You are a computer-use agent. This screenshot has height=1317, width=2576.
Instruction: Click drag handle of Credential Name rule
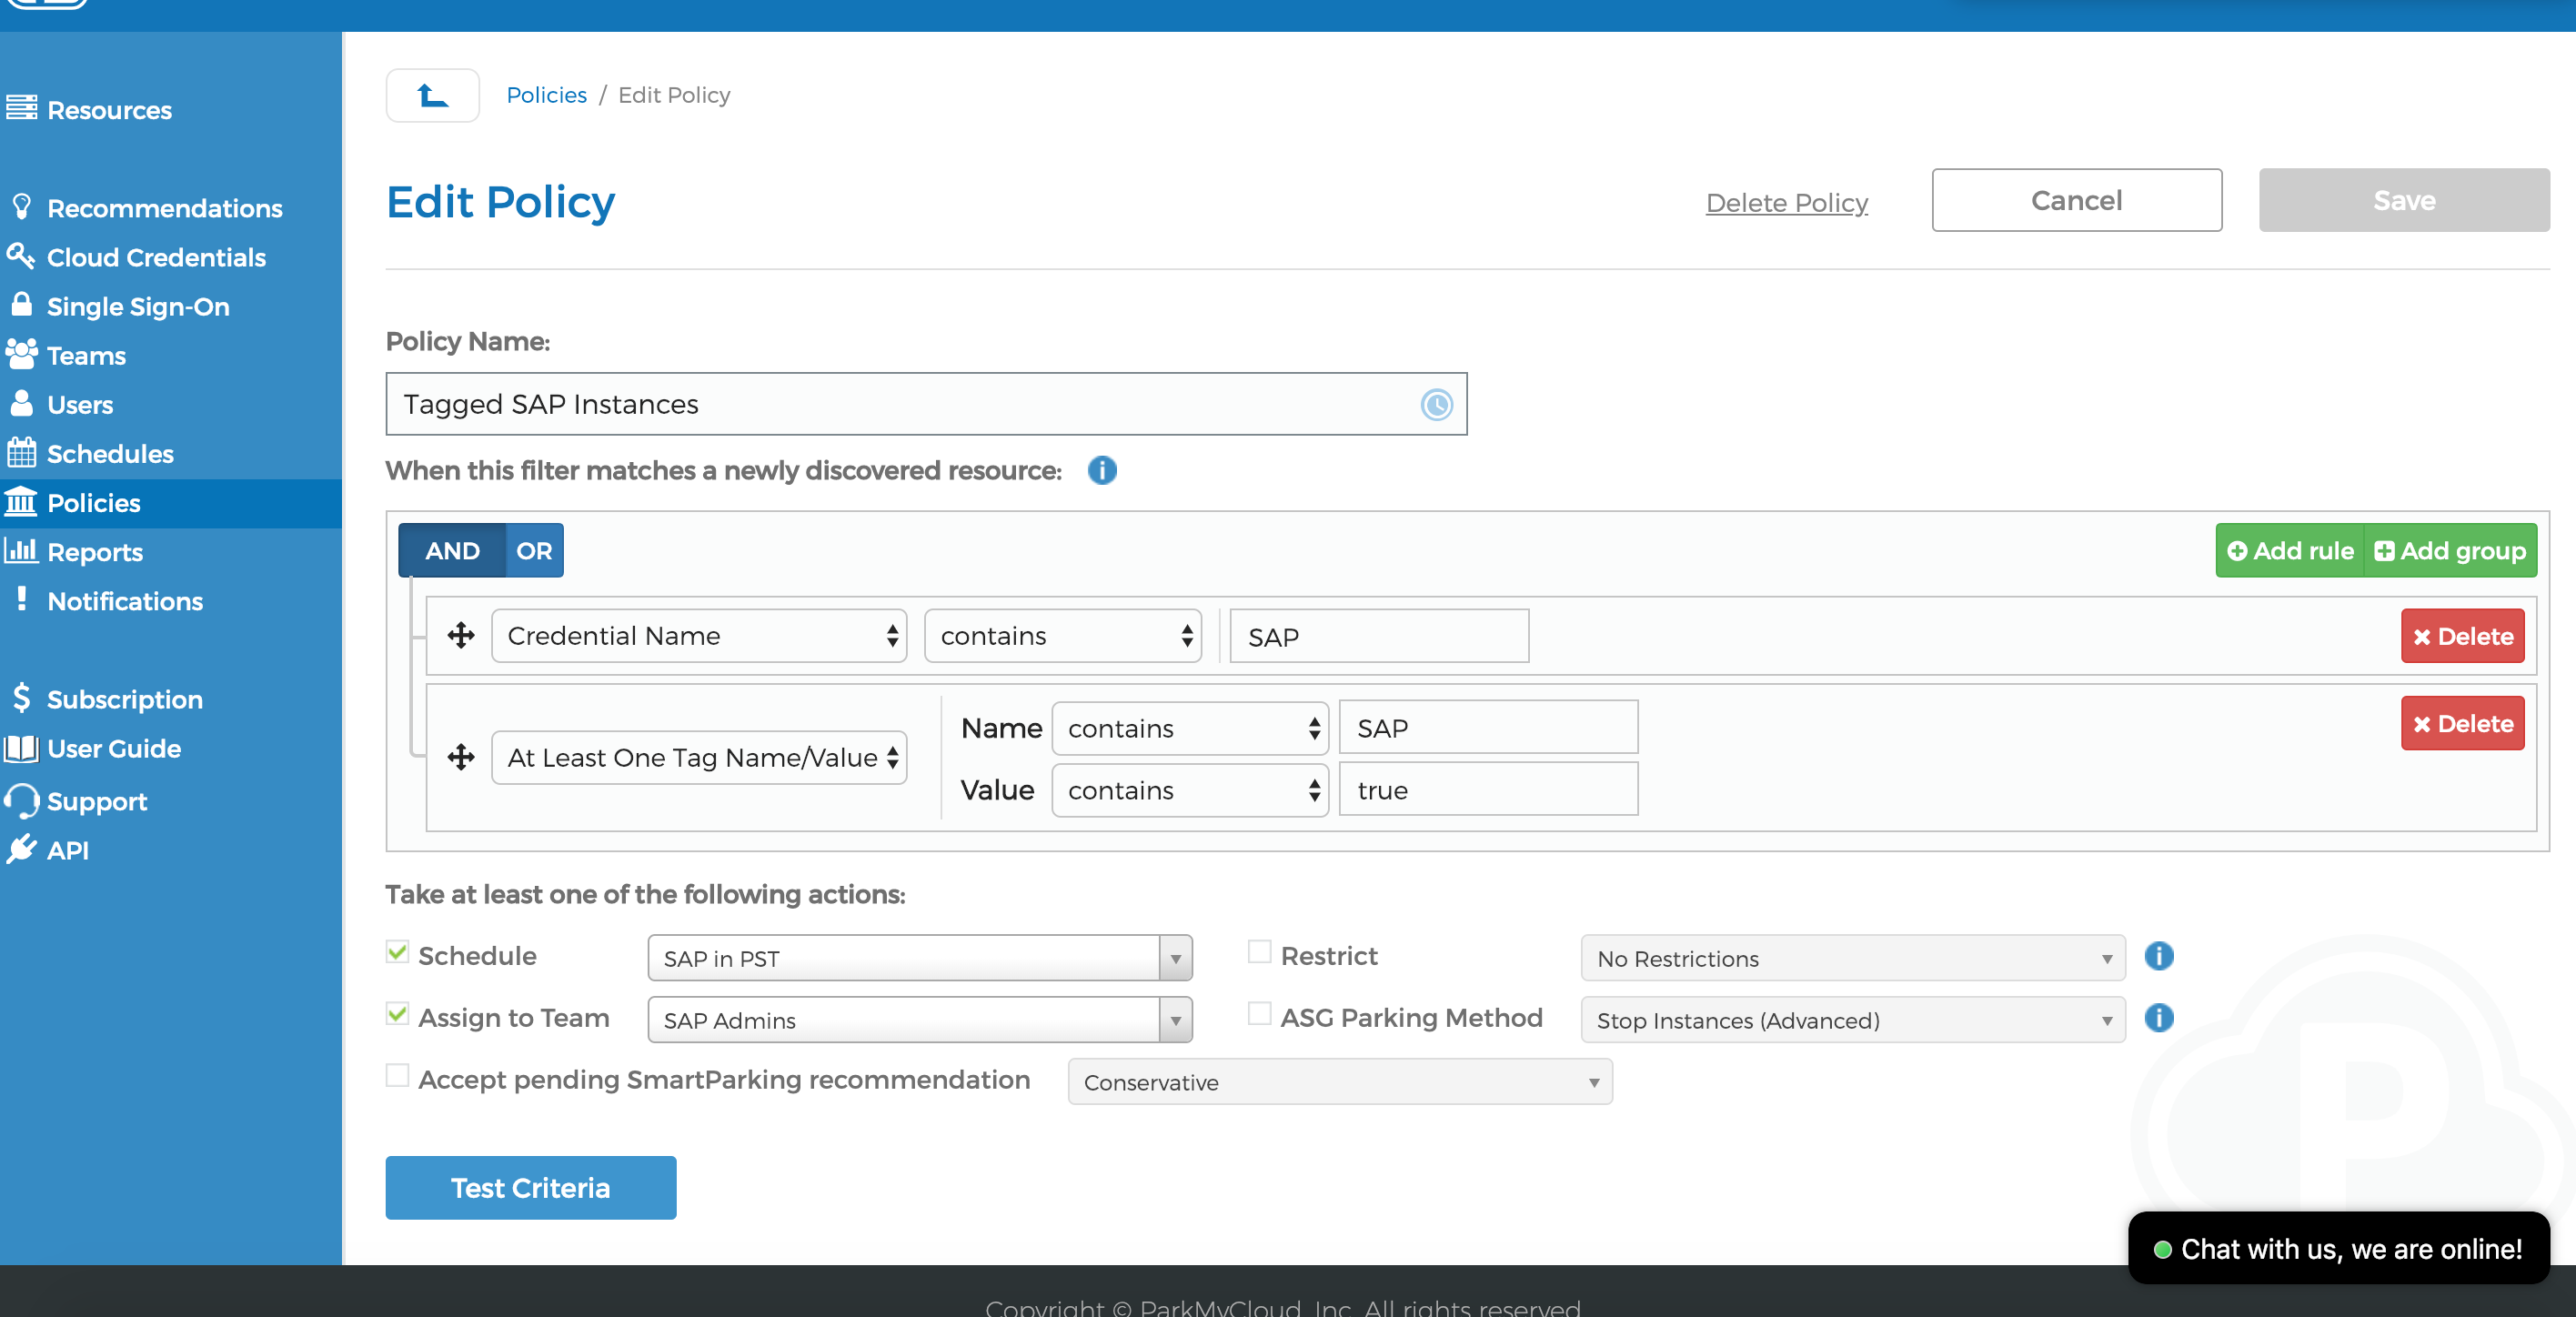click(461, 636)
